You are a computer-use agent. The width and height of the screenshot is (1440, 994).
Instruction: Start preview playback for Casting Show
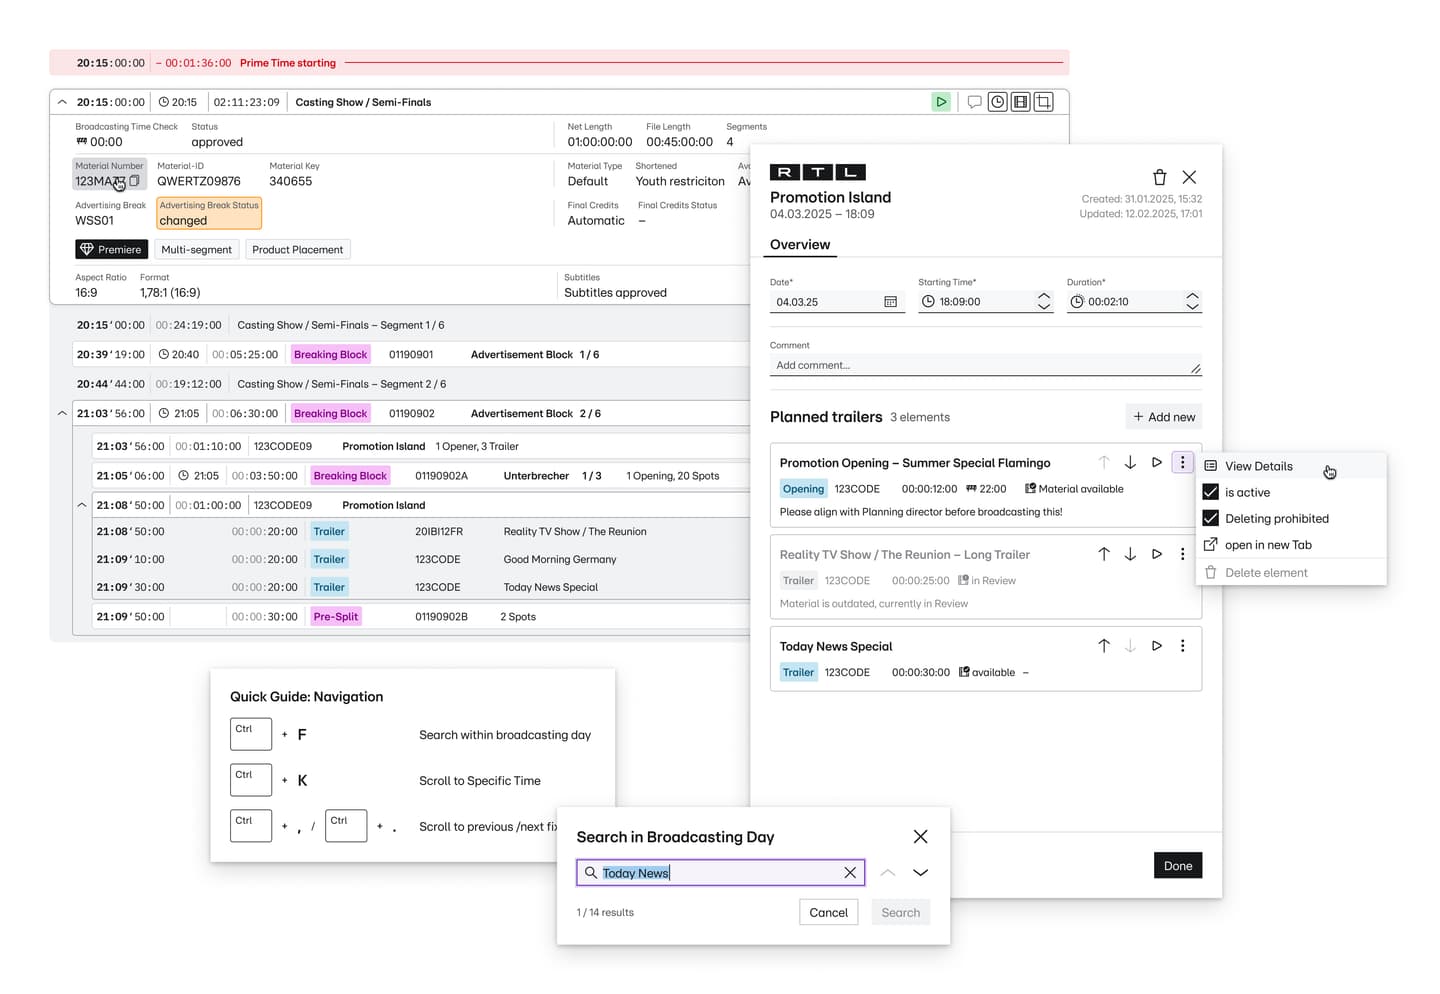click(940, 101)
